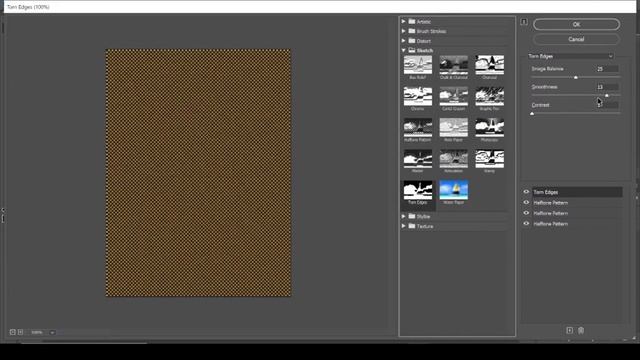Open the preview zoom percentage dropdown

click(52, 333)
